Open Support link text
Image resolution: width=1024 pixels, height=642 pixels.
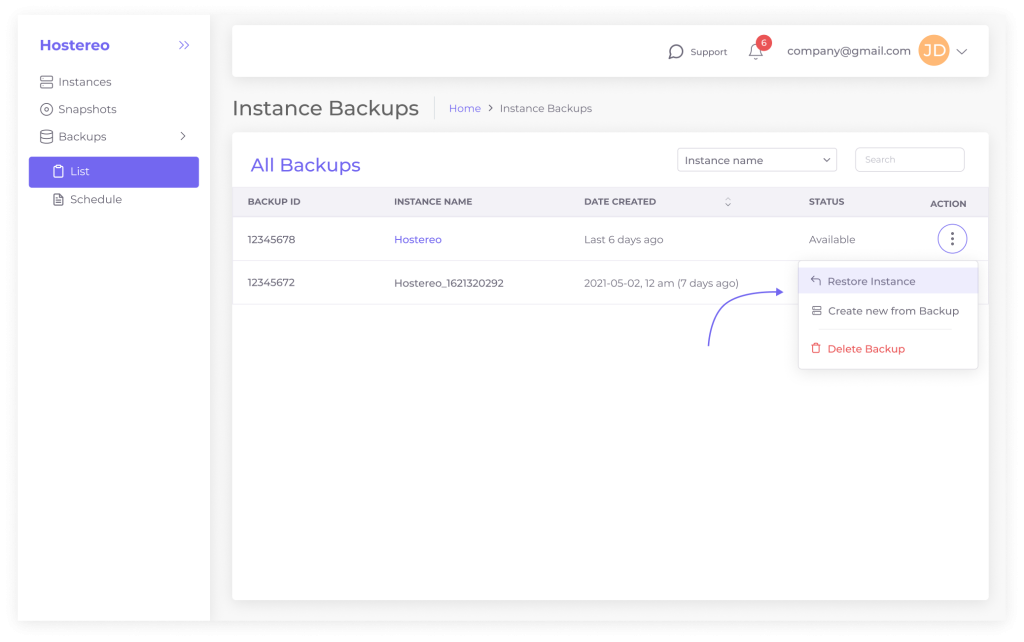pyautogui.click(x=709, y=52)
